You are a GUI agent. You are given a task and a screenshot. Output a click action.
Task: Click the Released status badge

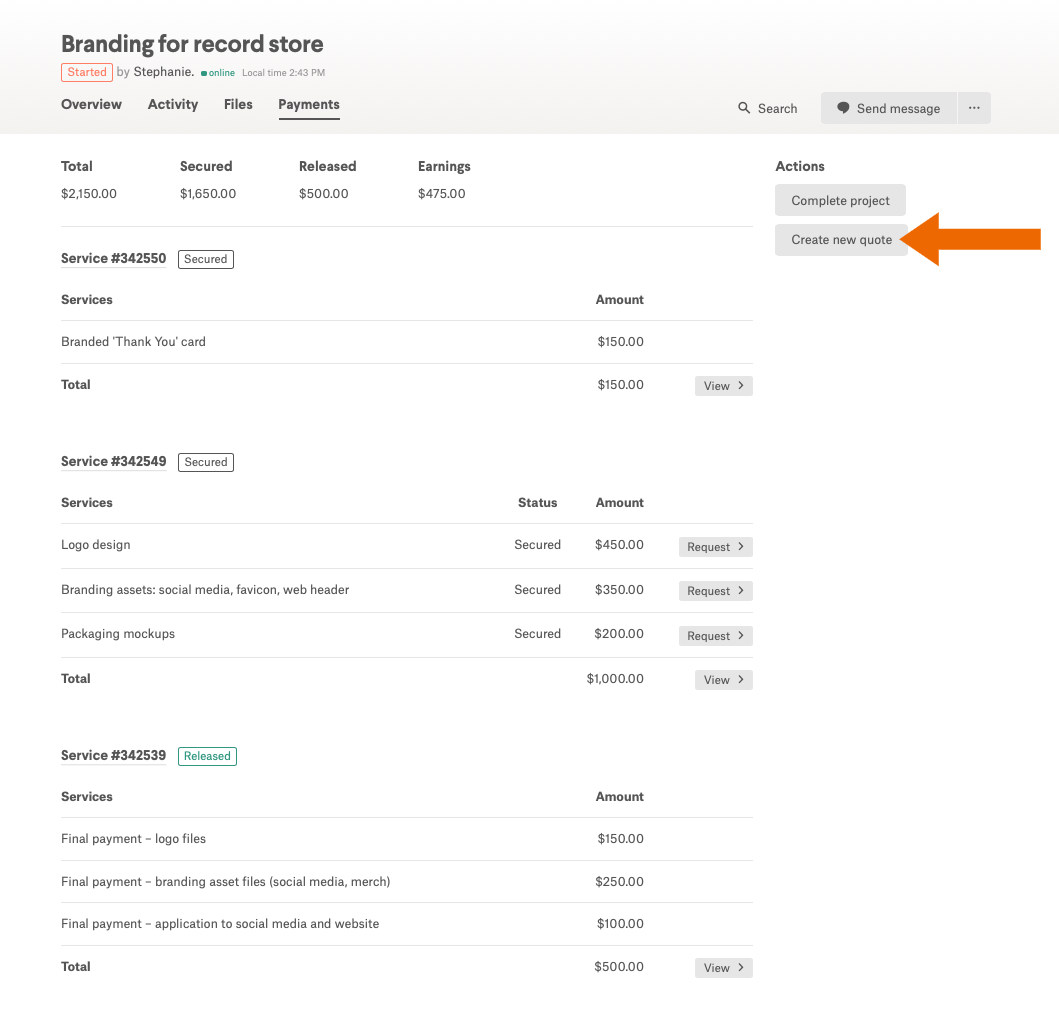click(207, 756)
